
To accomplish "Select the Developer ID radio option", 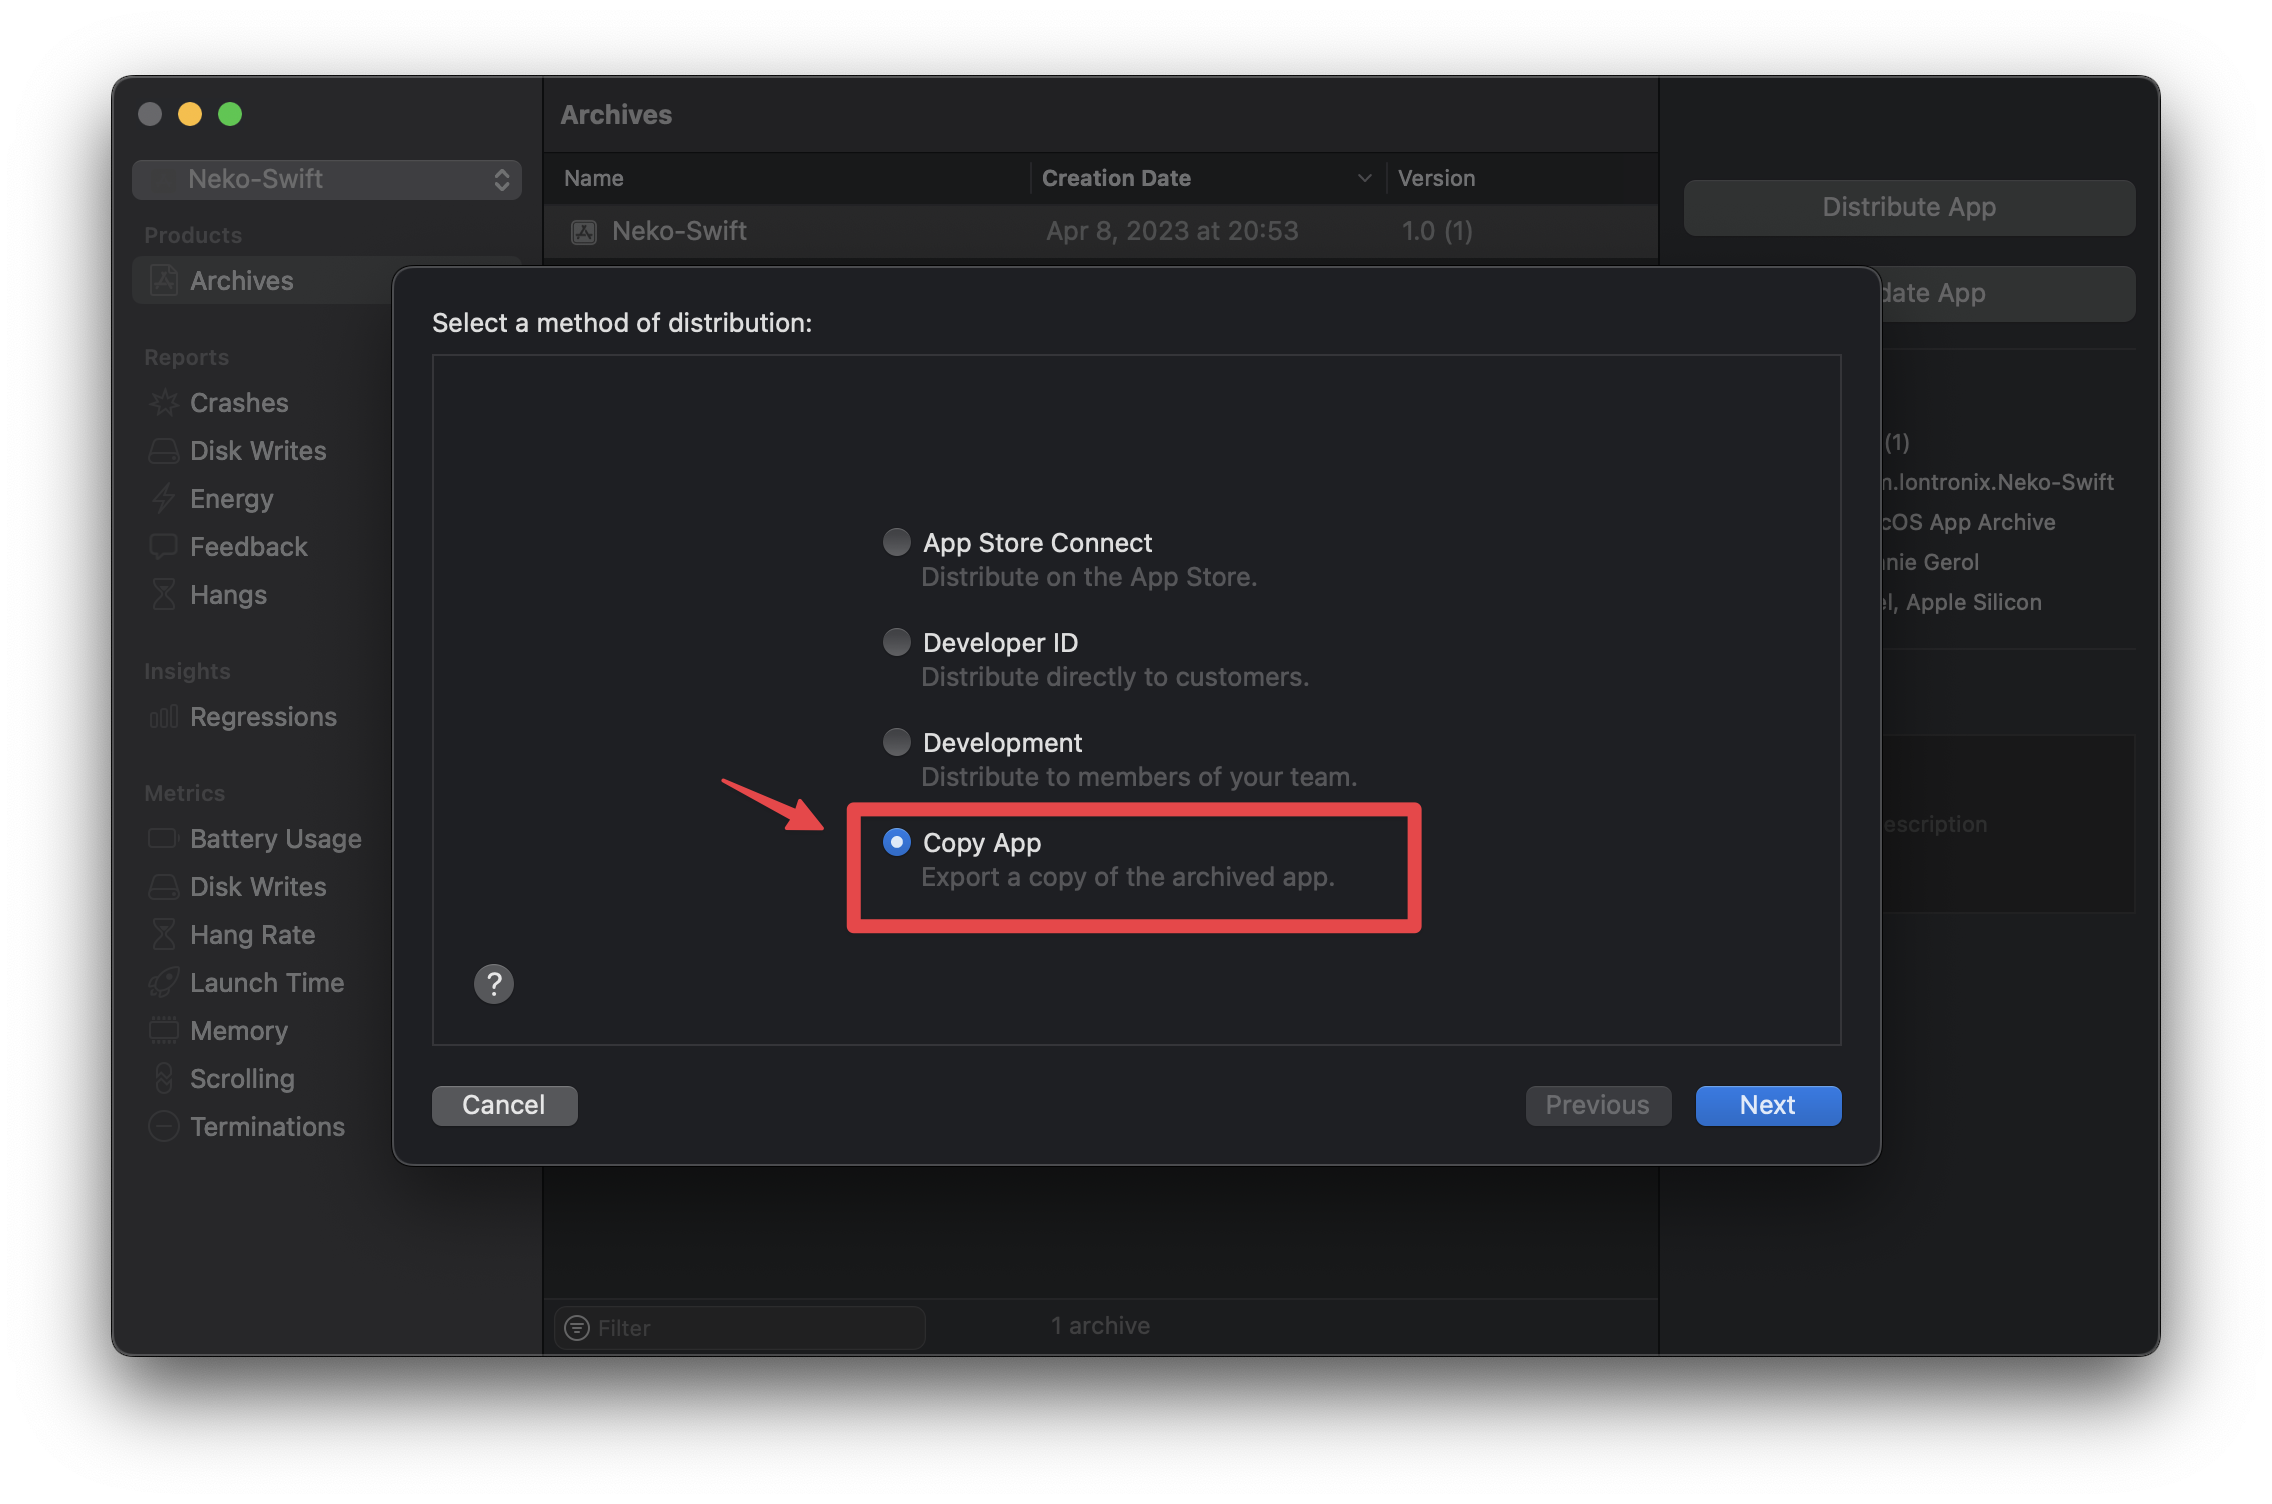I will click(897, 642).
